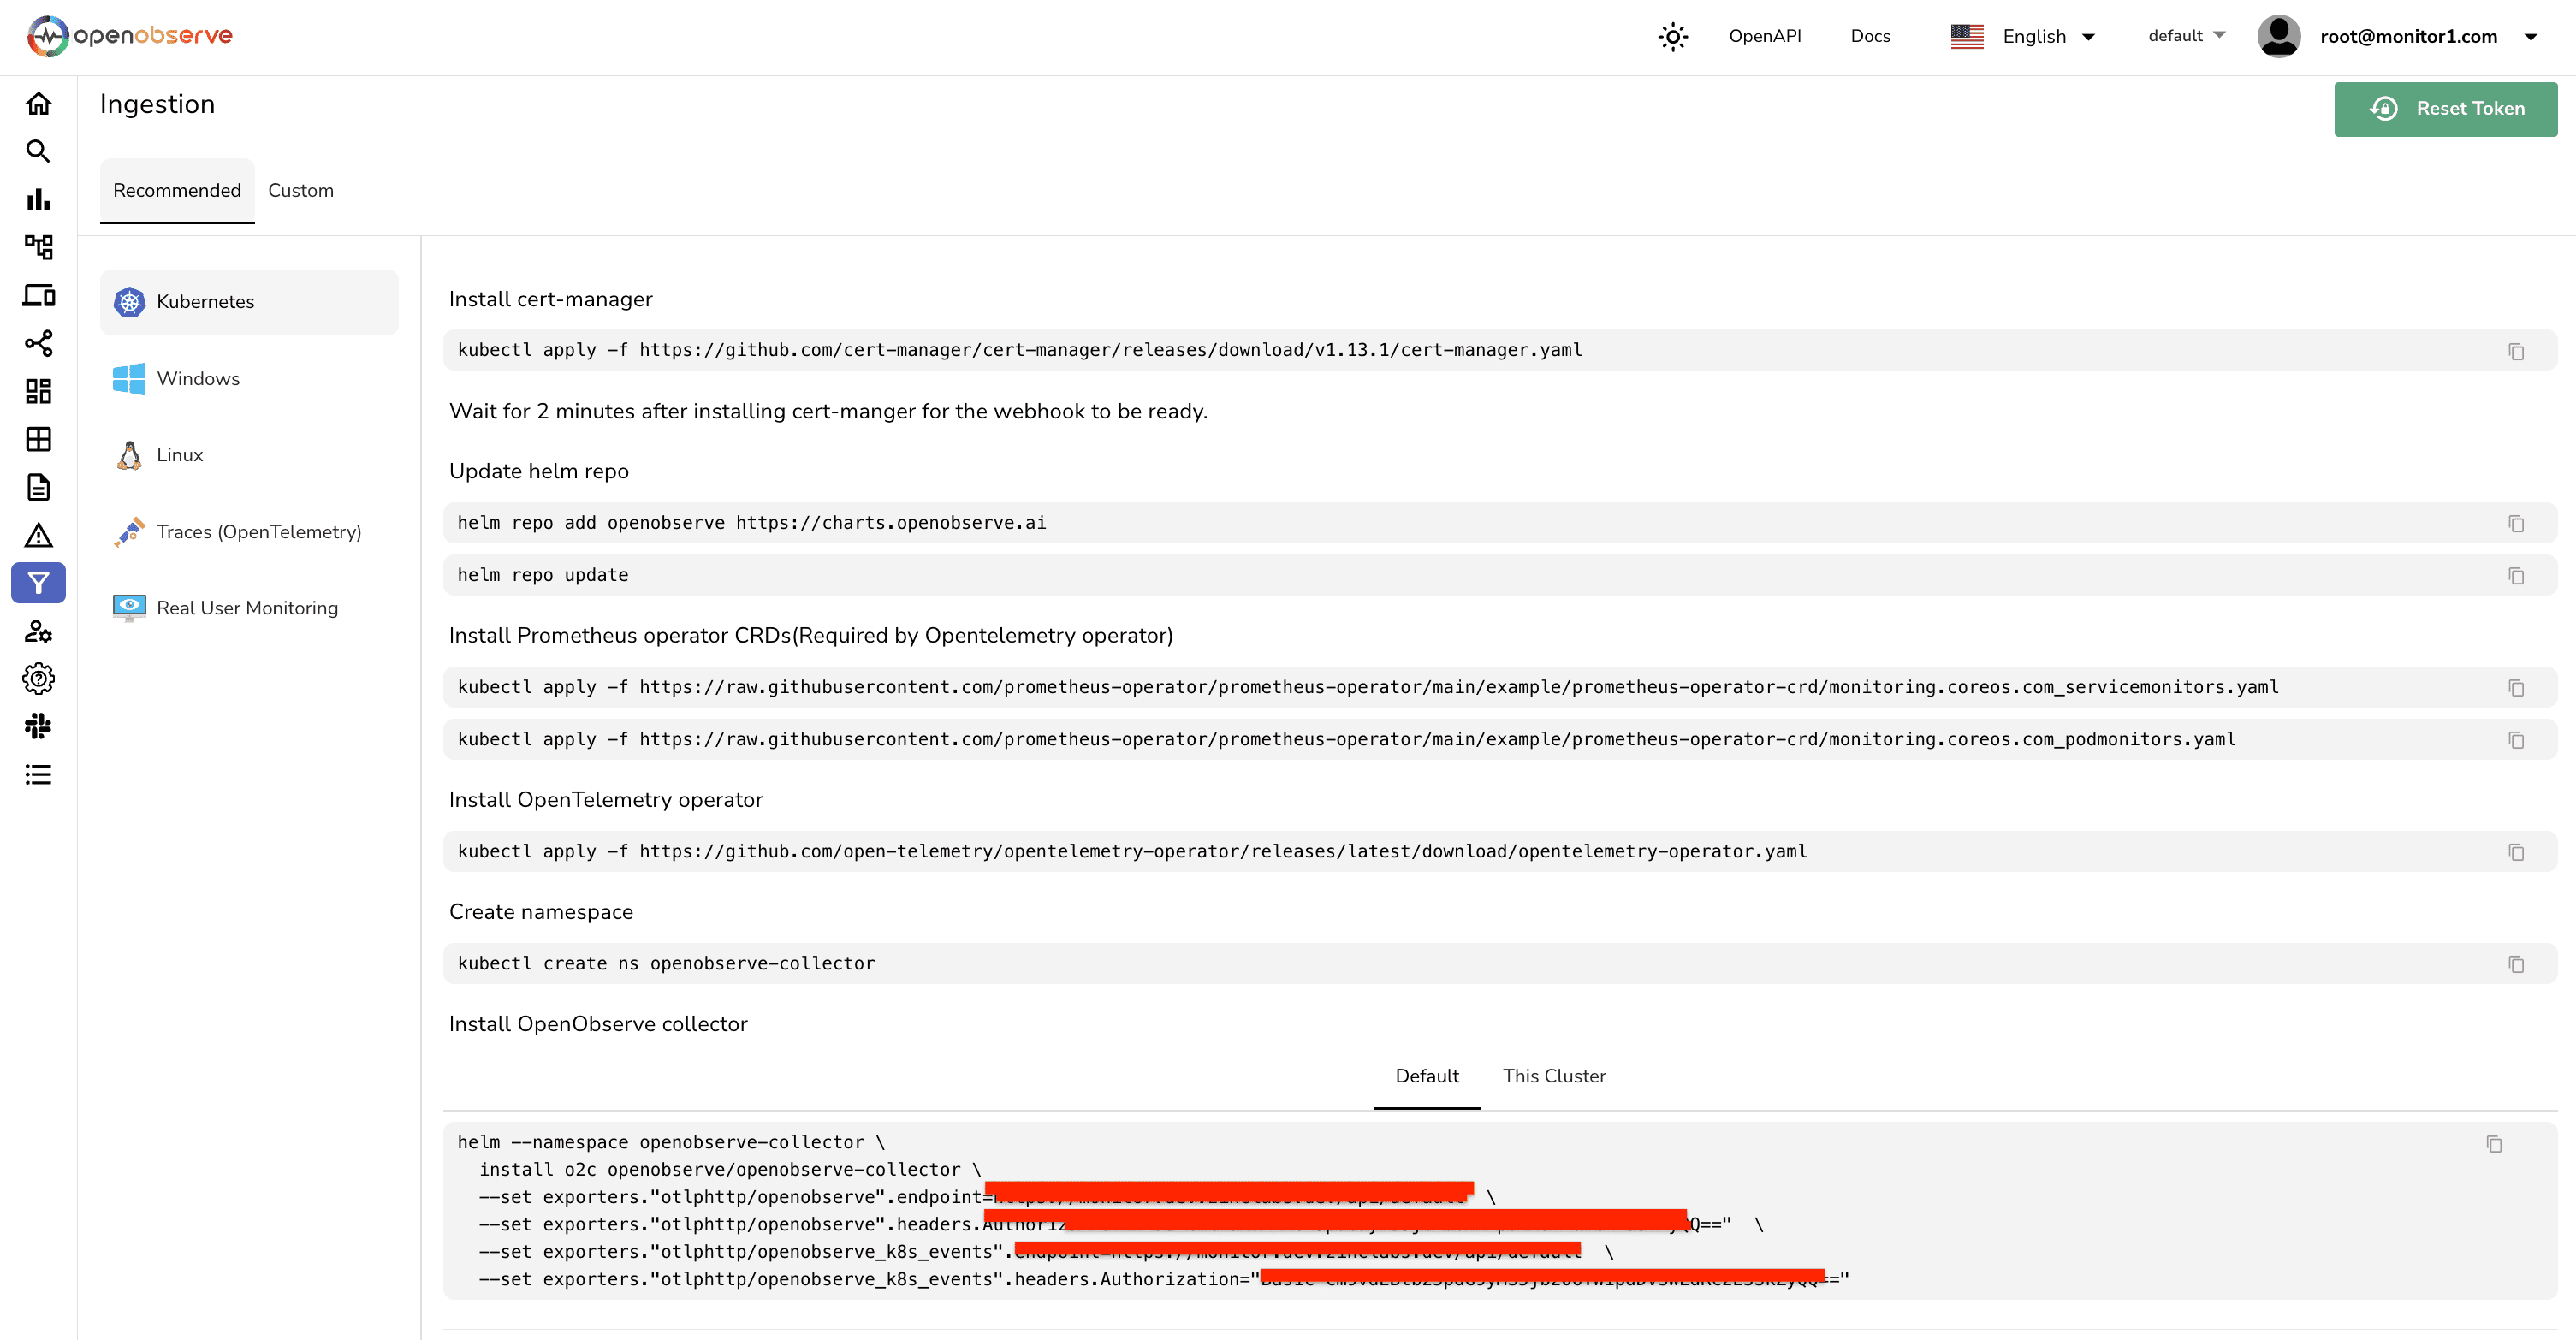Toggle the light/dark theme sun icon
The image size is (2576, 1340).
[x=1672, y=37]
